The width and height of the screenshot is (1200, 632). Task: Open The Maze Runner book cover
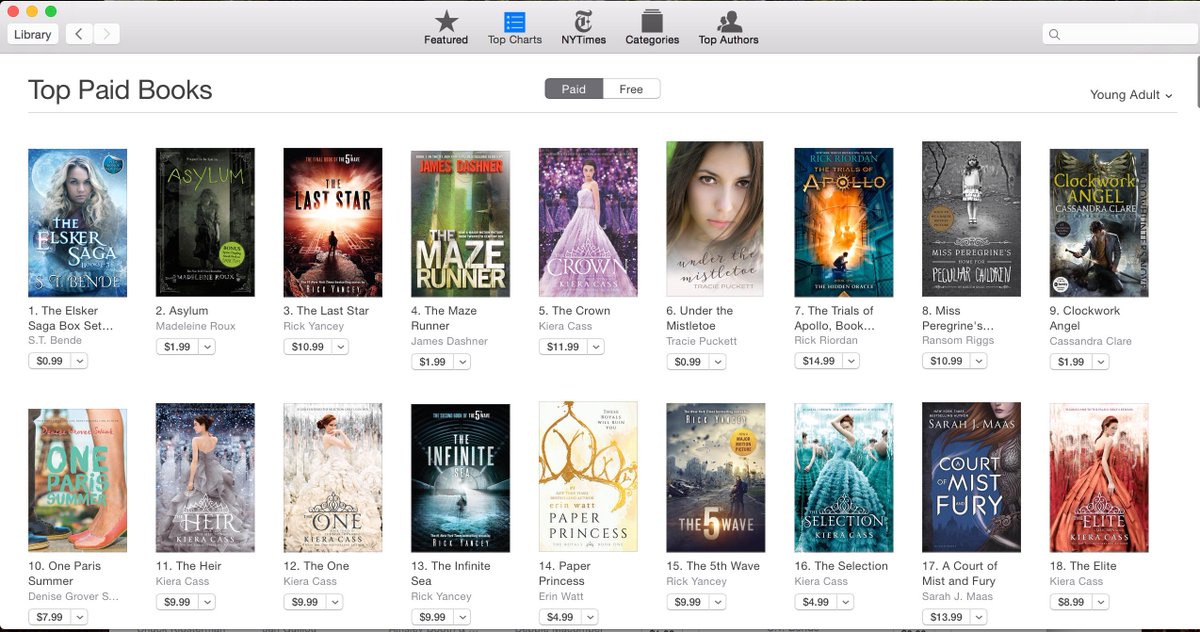[x=461, y=224]
